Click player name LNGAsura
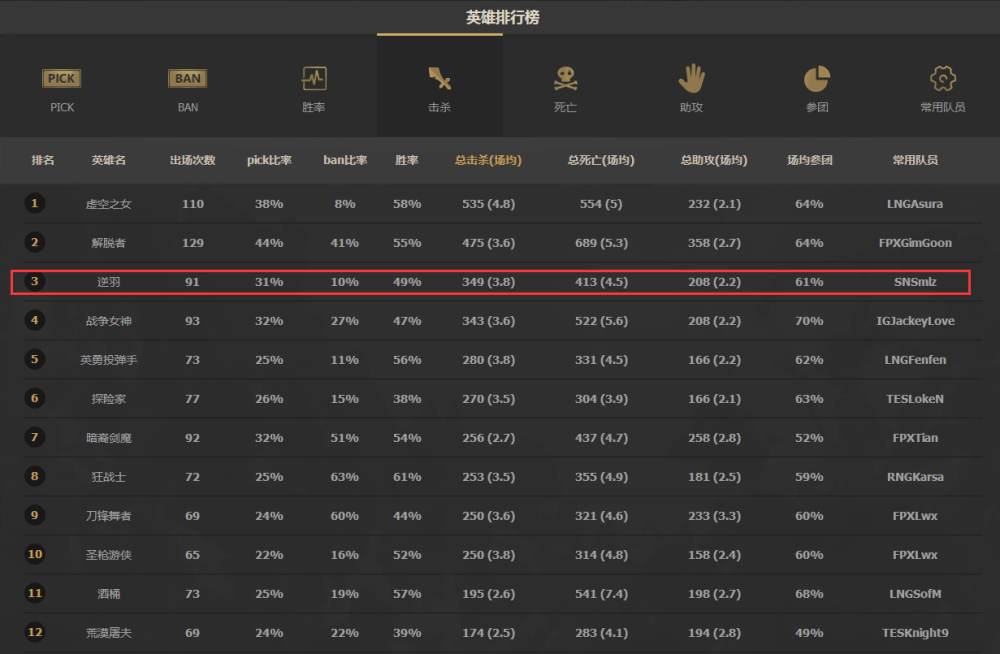 point(915,204)
